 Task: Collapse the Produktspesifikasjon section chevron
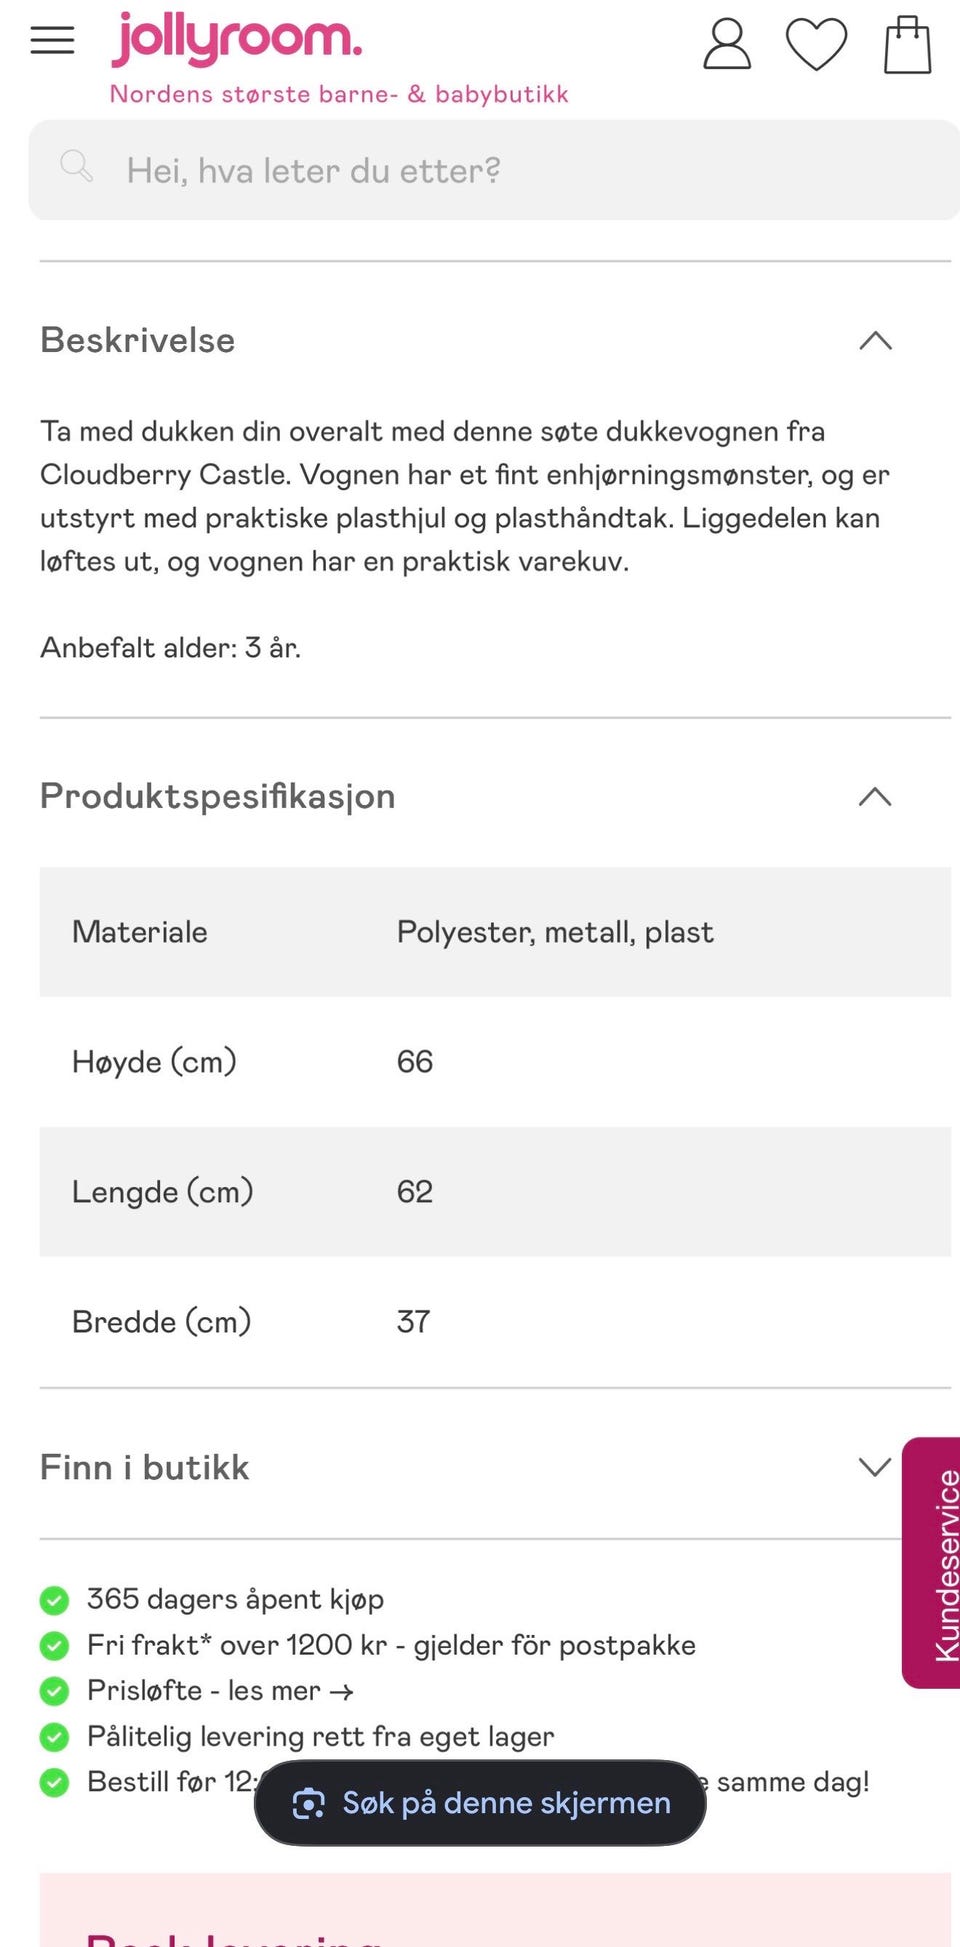(x=875, y=797)
